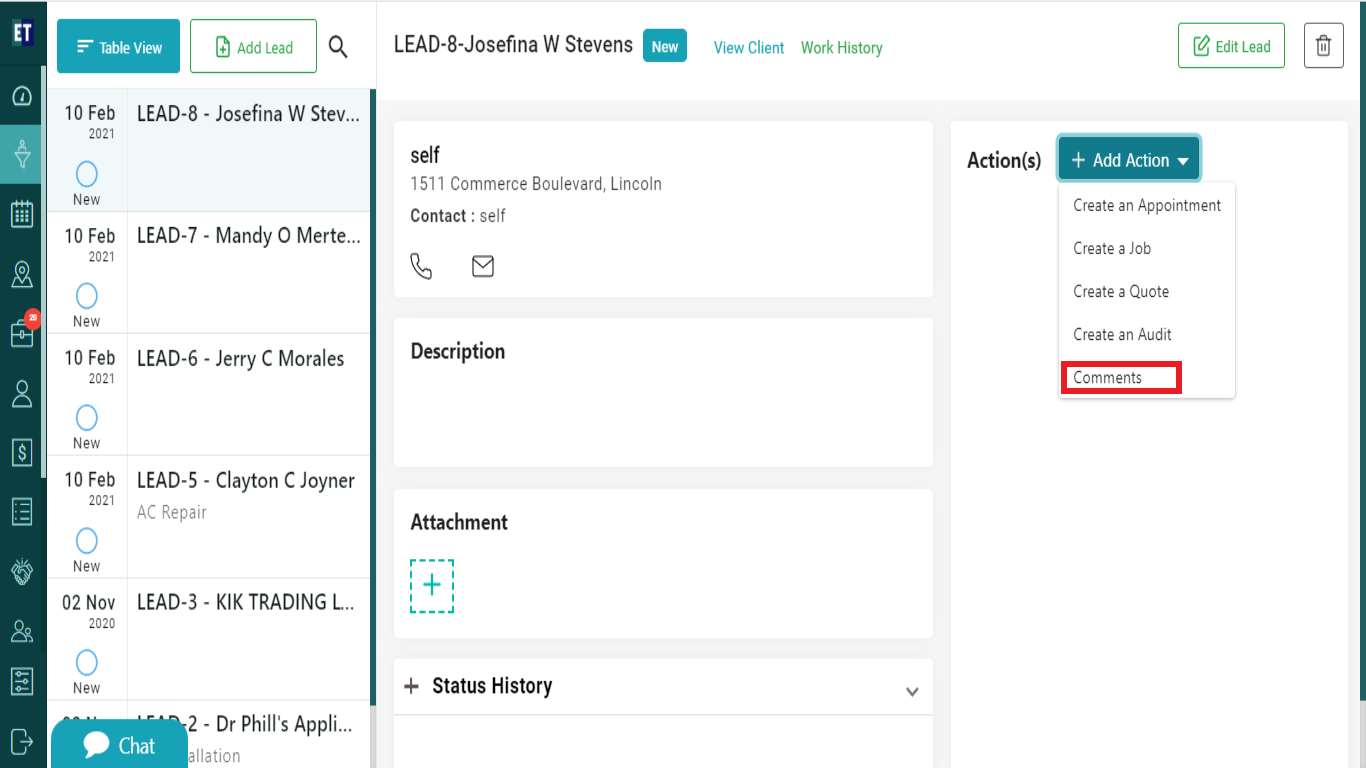The image size is (1366, 768).
Task: Click the sidebar vertical scrollbar
Action: [44, 270]
